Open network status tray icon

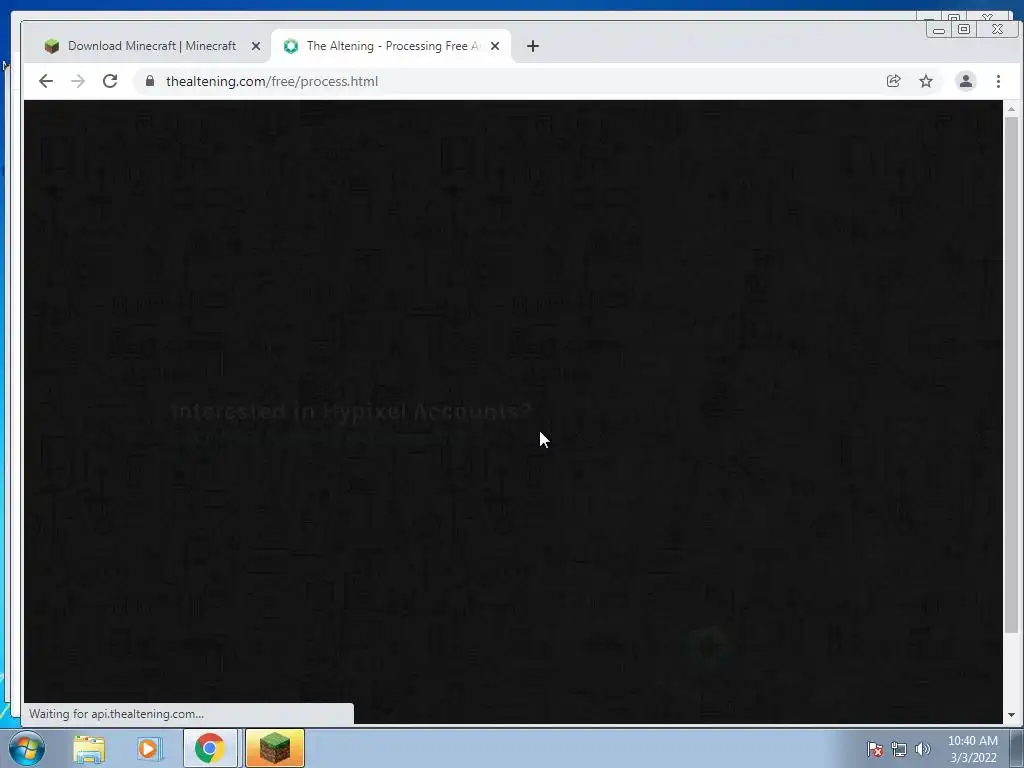pos(899,749)
